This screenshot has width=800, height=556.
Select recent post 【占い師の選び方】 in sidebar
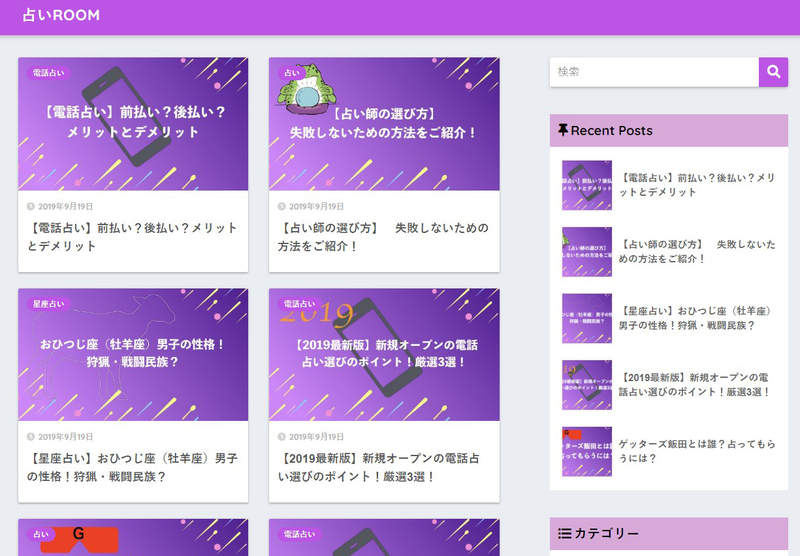698,251
